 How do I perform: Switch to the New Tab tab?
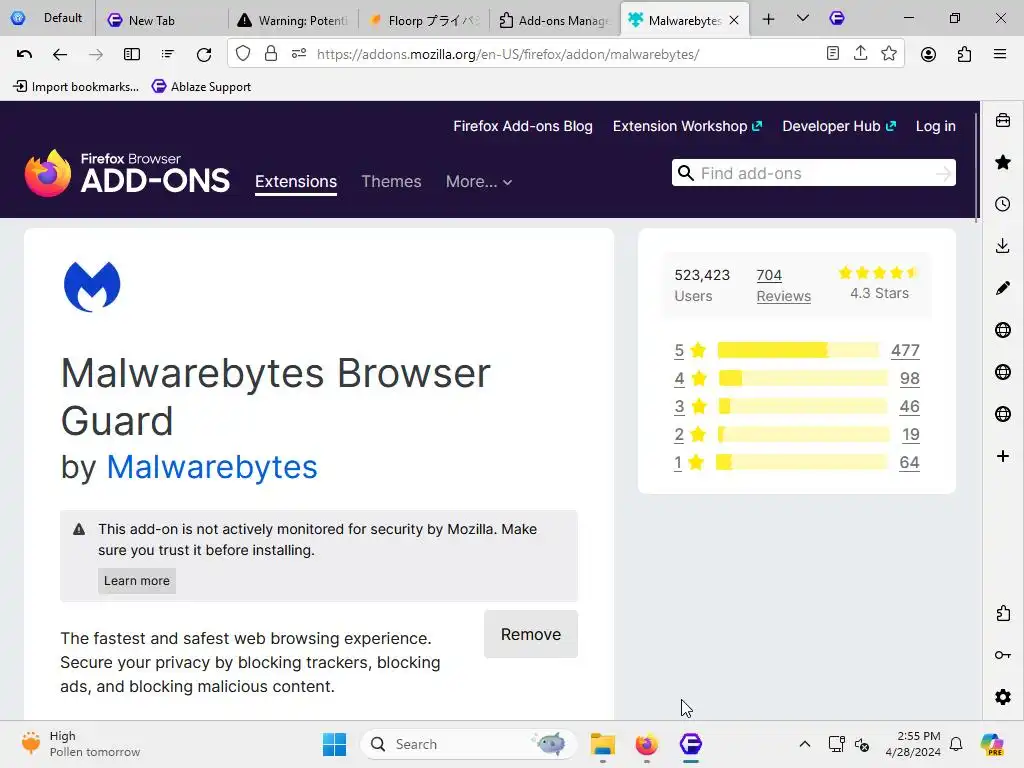(161, 20)
